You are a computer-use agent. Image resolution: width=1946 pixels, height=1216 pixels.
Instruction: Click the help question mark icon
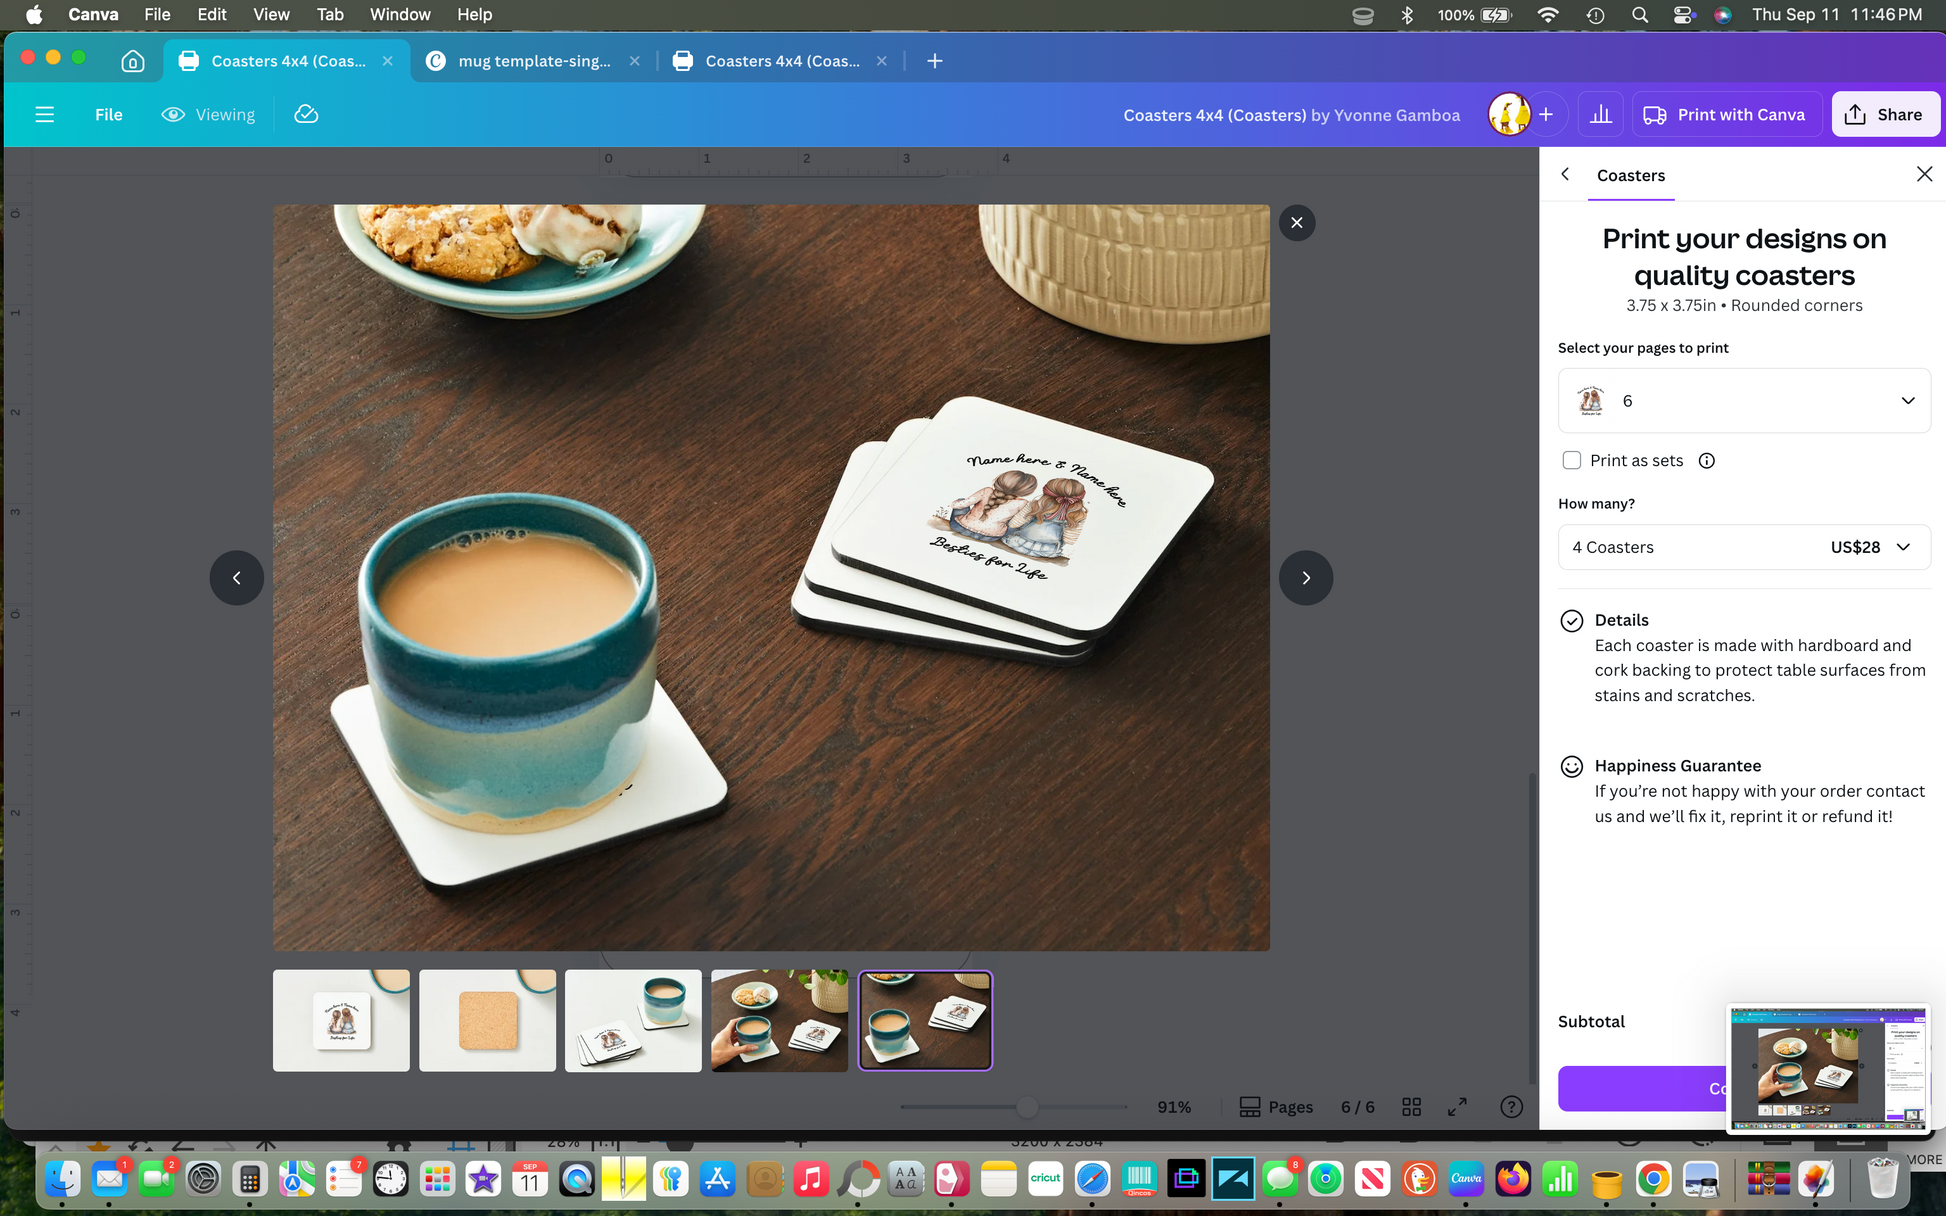point(1511,1106)
